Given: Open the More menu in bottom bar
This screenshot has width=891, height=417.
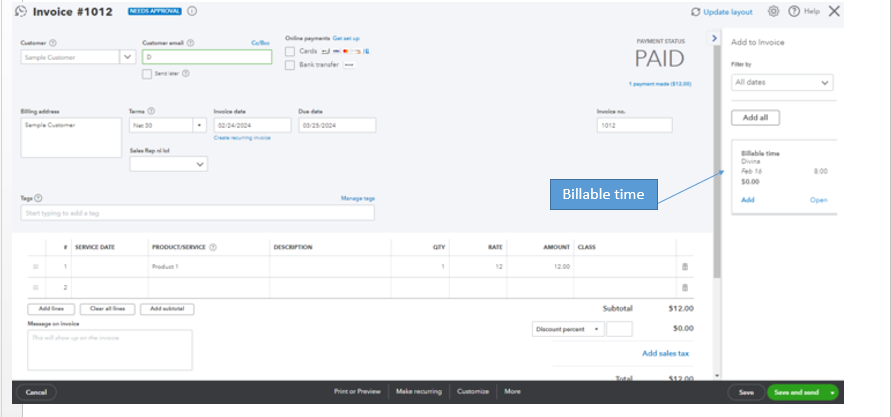Looking at the screenshot, I should (x=512, y=391).
